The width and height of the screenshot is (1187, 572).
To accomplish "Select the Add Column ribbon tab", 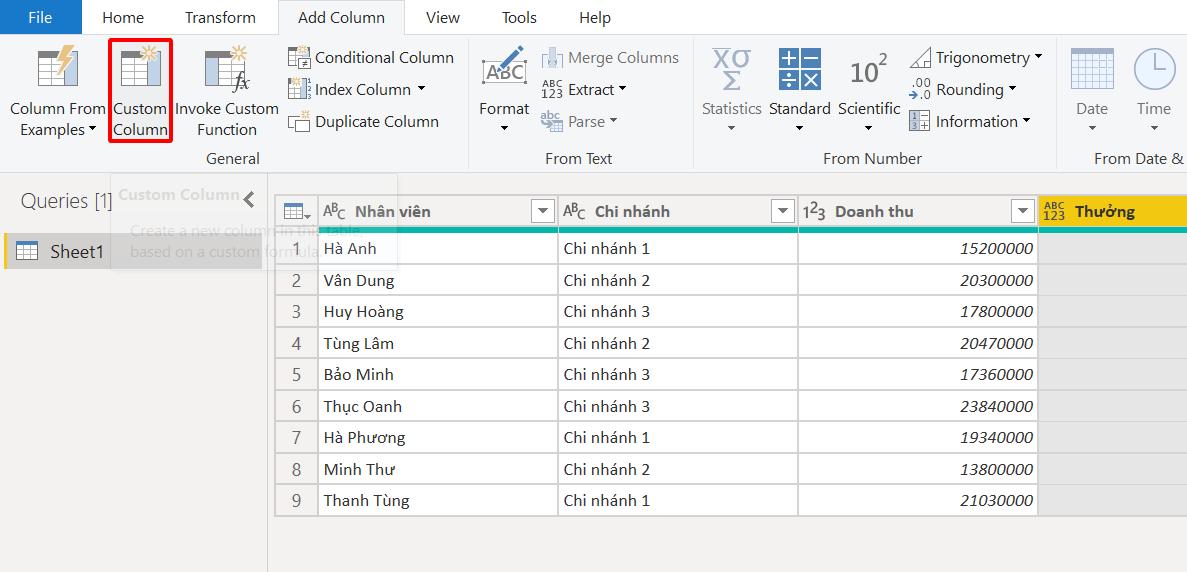I will pyautogui.click(x=341, y=17).
